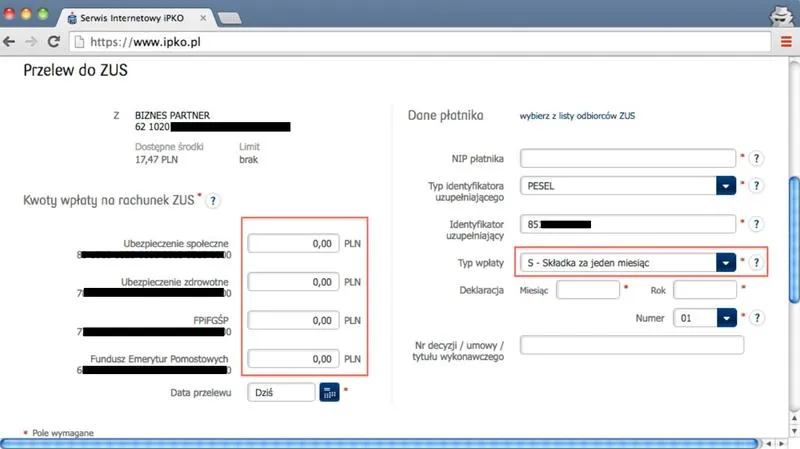Image resolution: width=800 pixels, height=449 pixels.
Task: Click help icon by Kwoty wpłaty heading
Action: (x=212, y=201)
